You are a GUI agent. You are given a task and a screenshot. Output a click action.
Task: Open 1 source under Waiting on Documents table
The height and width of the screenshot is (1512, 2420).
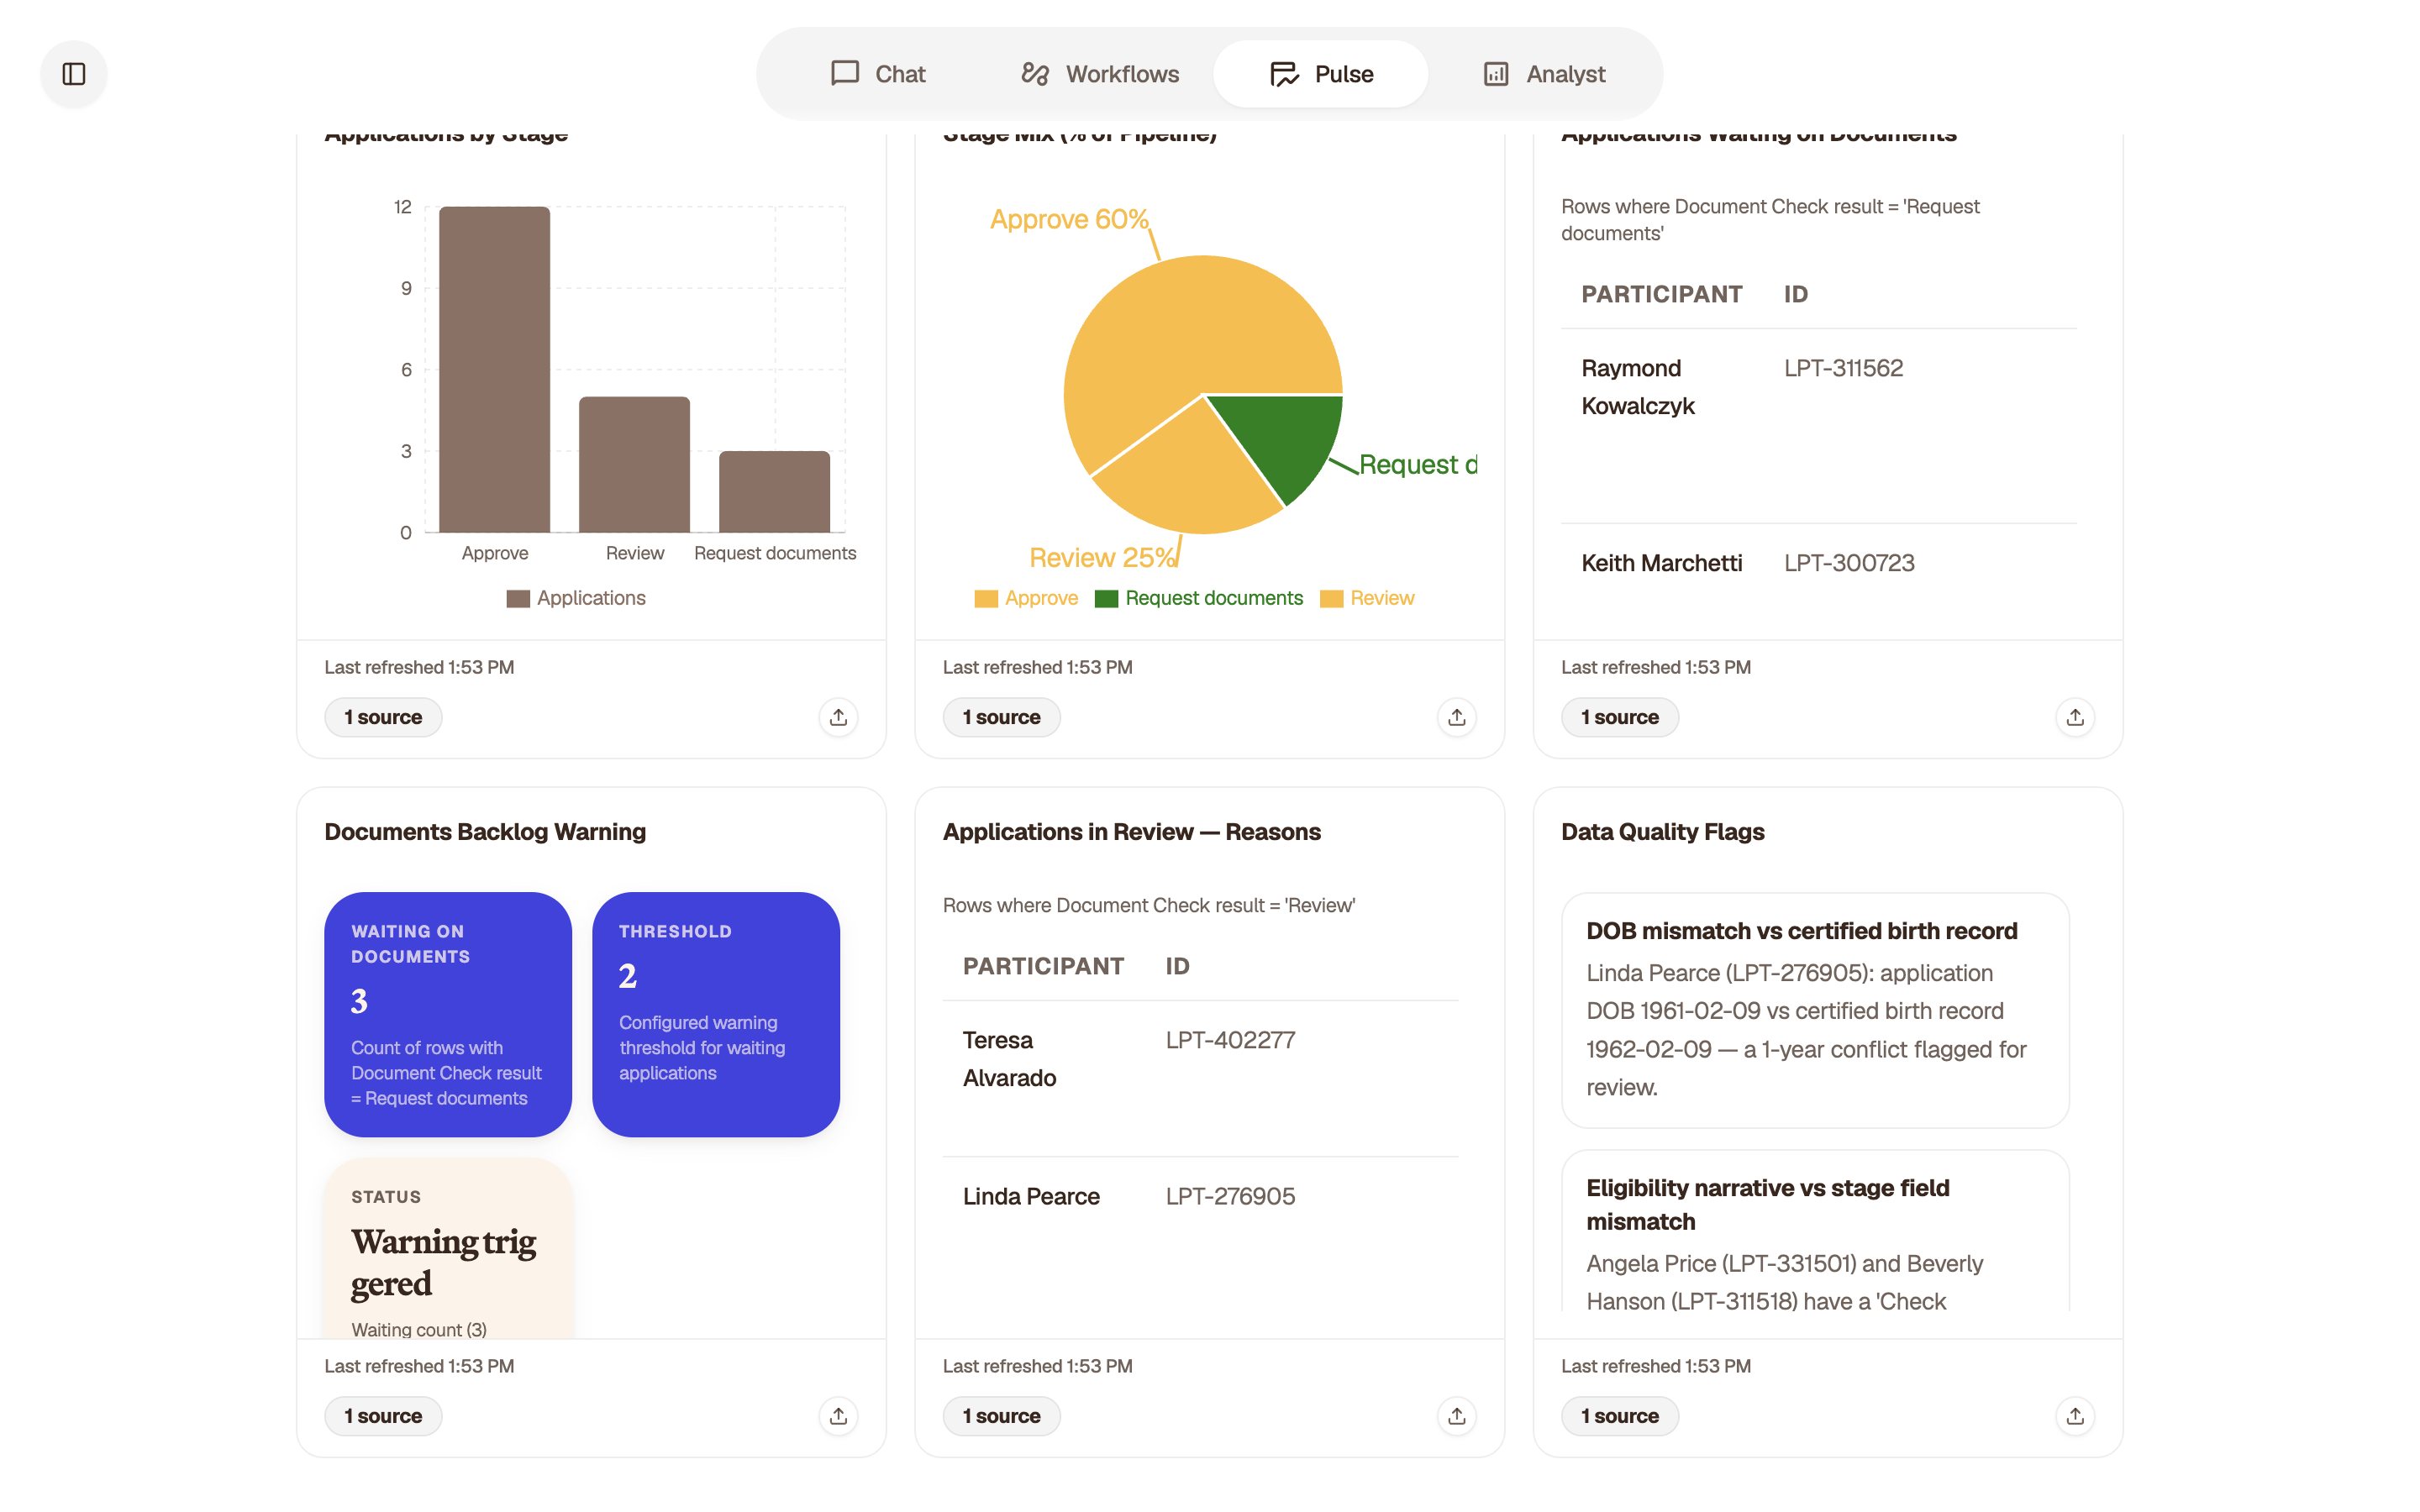pos(1620,717)
